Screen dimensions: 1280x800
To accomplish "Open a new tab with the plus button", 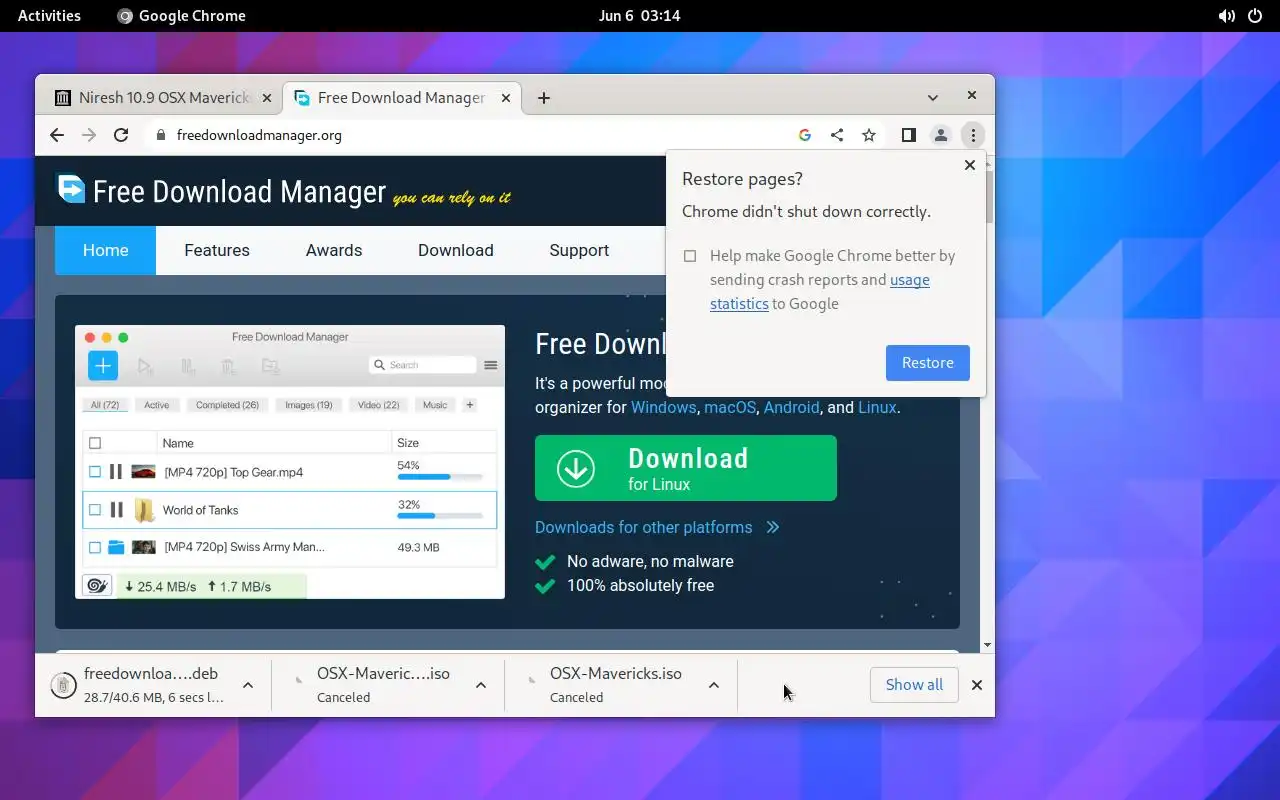I will click(543, 98).
